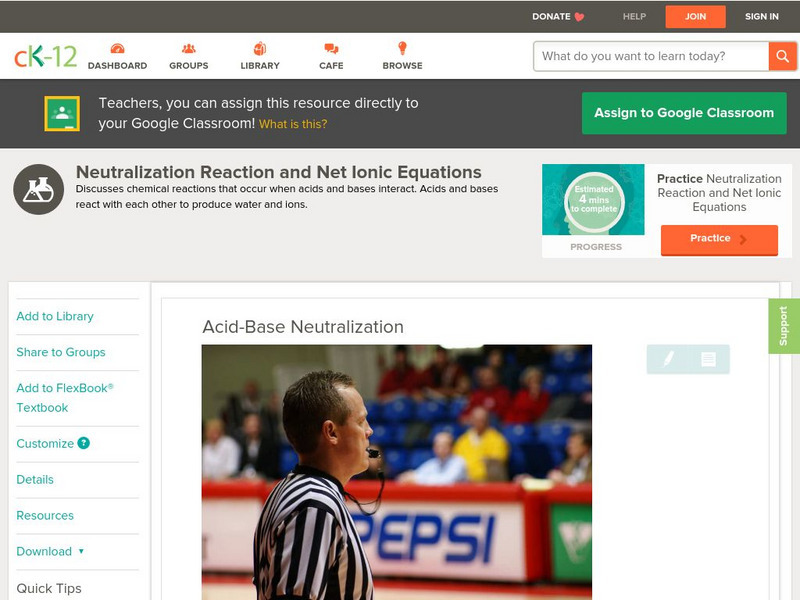Click the PROGRESS label under the circle
This screenshot has height=600, width=800.
point(596,247)
